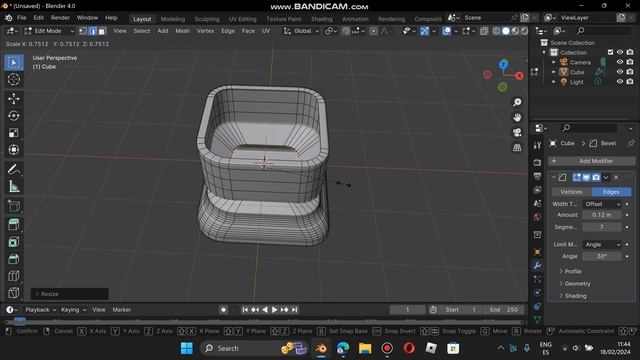Enable vertex select mode
This screenshot has width=640, height=360.
click(83, 31)
